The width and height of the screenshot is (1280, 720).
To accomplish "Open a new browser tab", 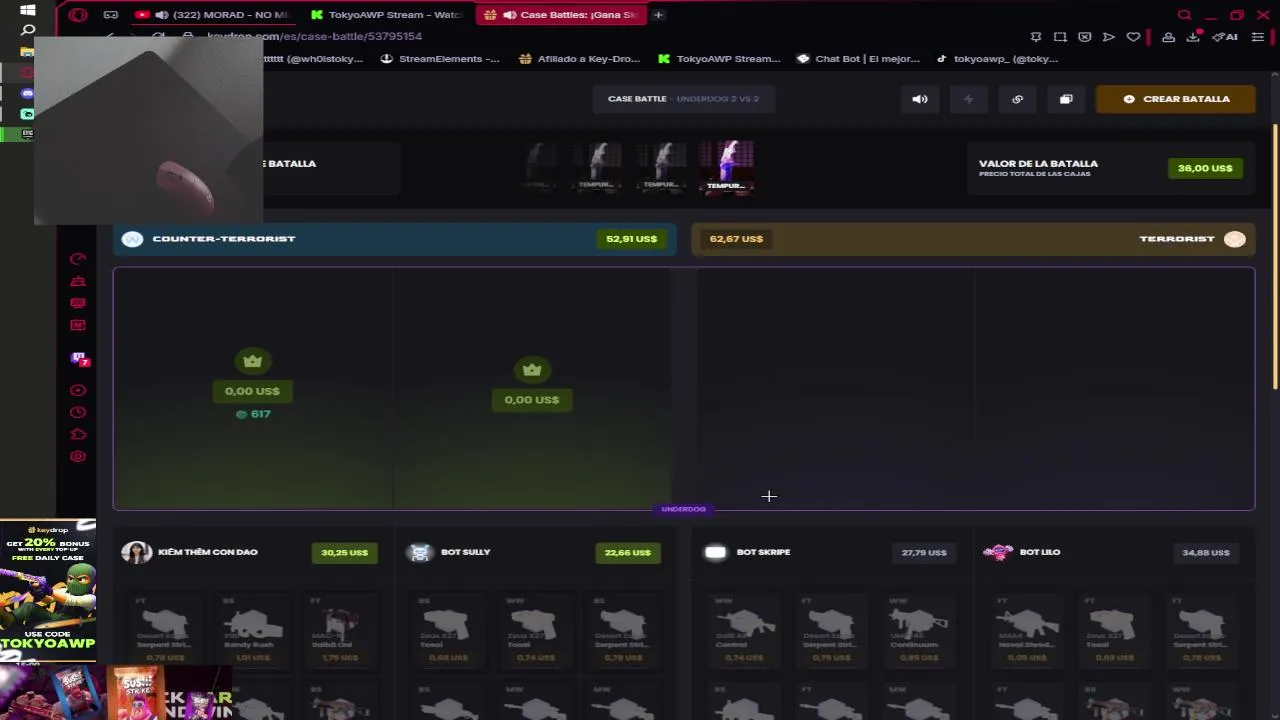I will pyautogui.click(x=658, y=15).
